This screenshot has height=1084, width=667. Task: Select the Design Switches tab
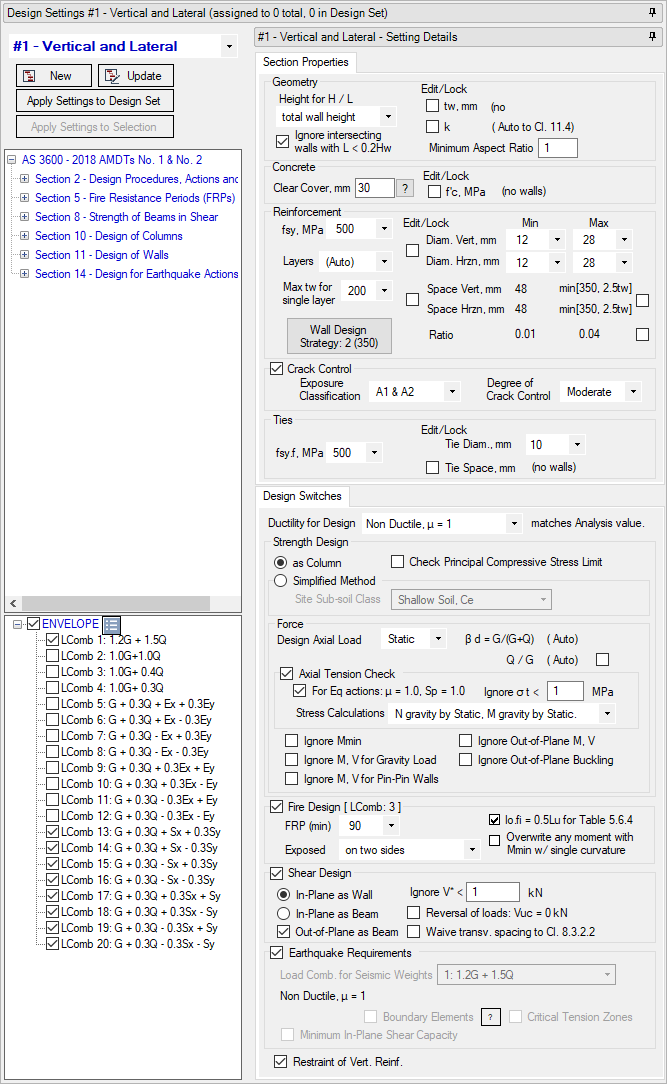click(x=304, y=496)
